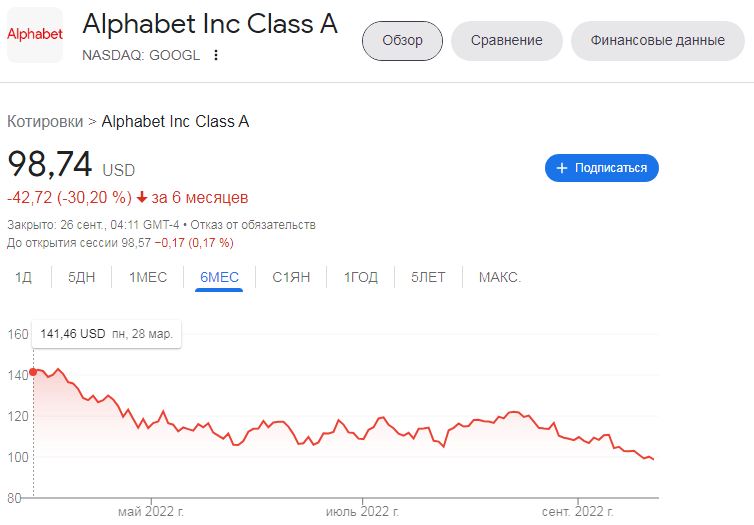Select the 5ЛЕТ range
This screenshot has width=754, height=525.
tap(428, 277)
